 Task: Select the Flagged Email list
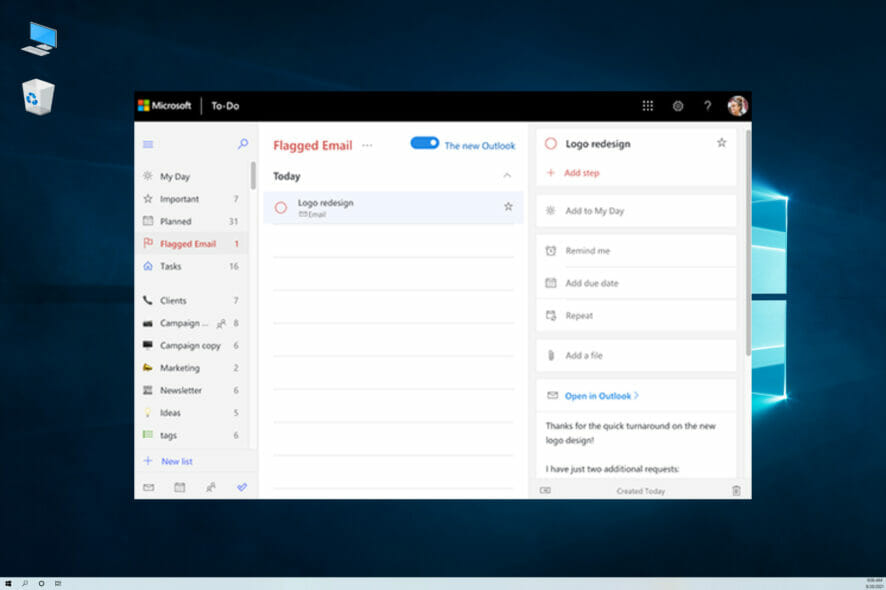[191, 244]
